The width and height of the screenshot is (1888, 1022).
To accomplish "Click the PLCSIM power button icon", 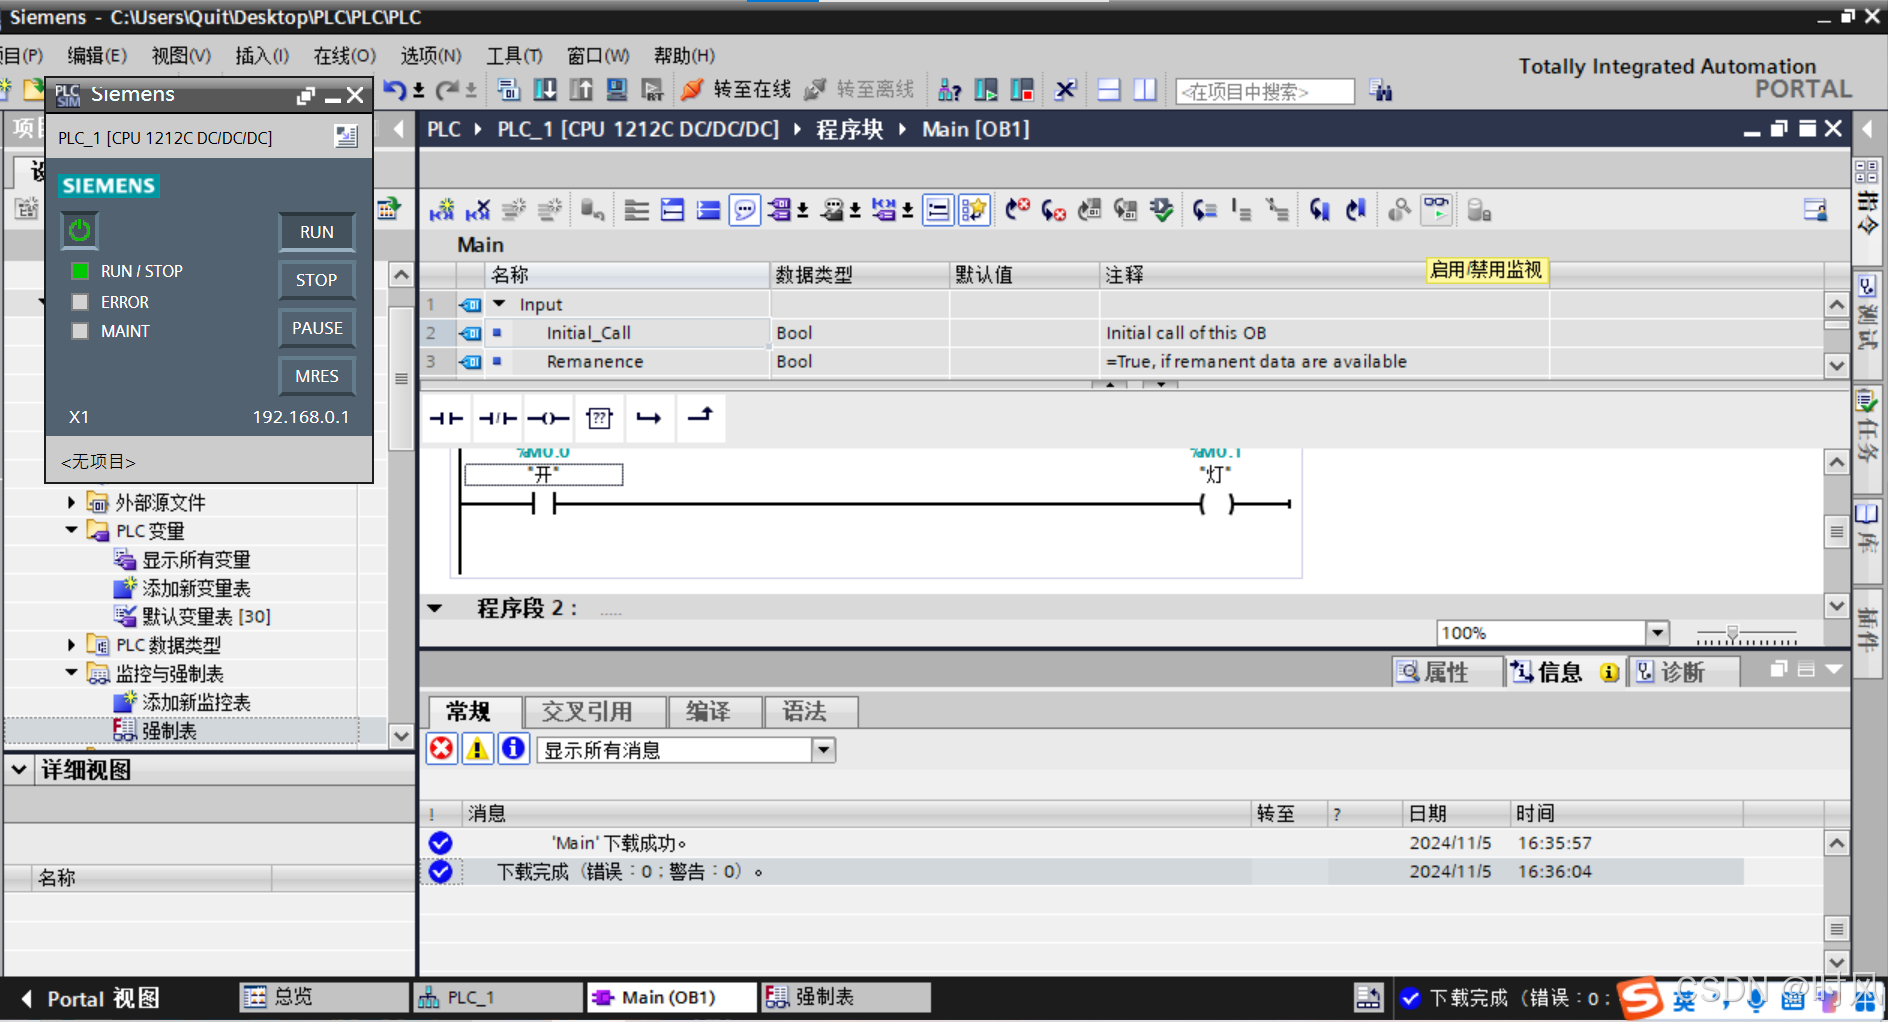I will 79,231.
